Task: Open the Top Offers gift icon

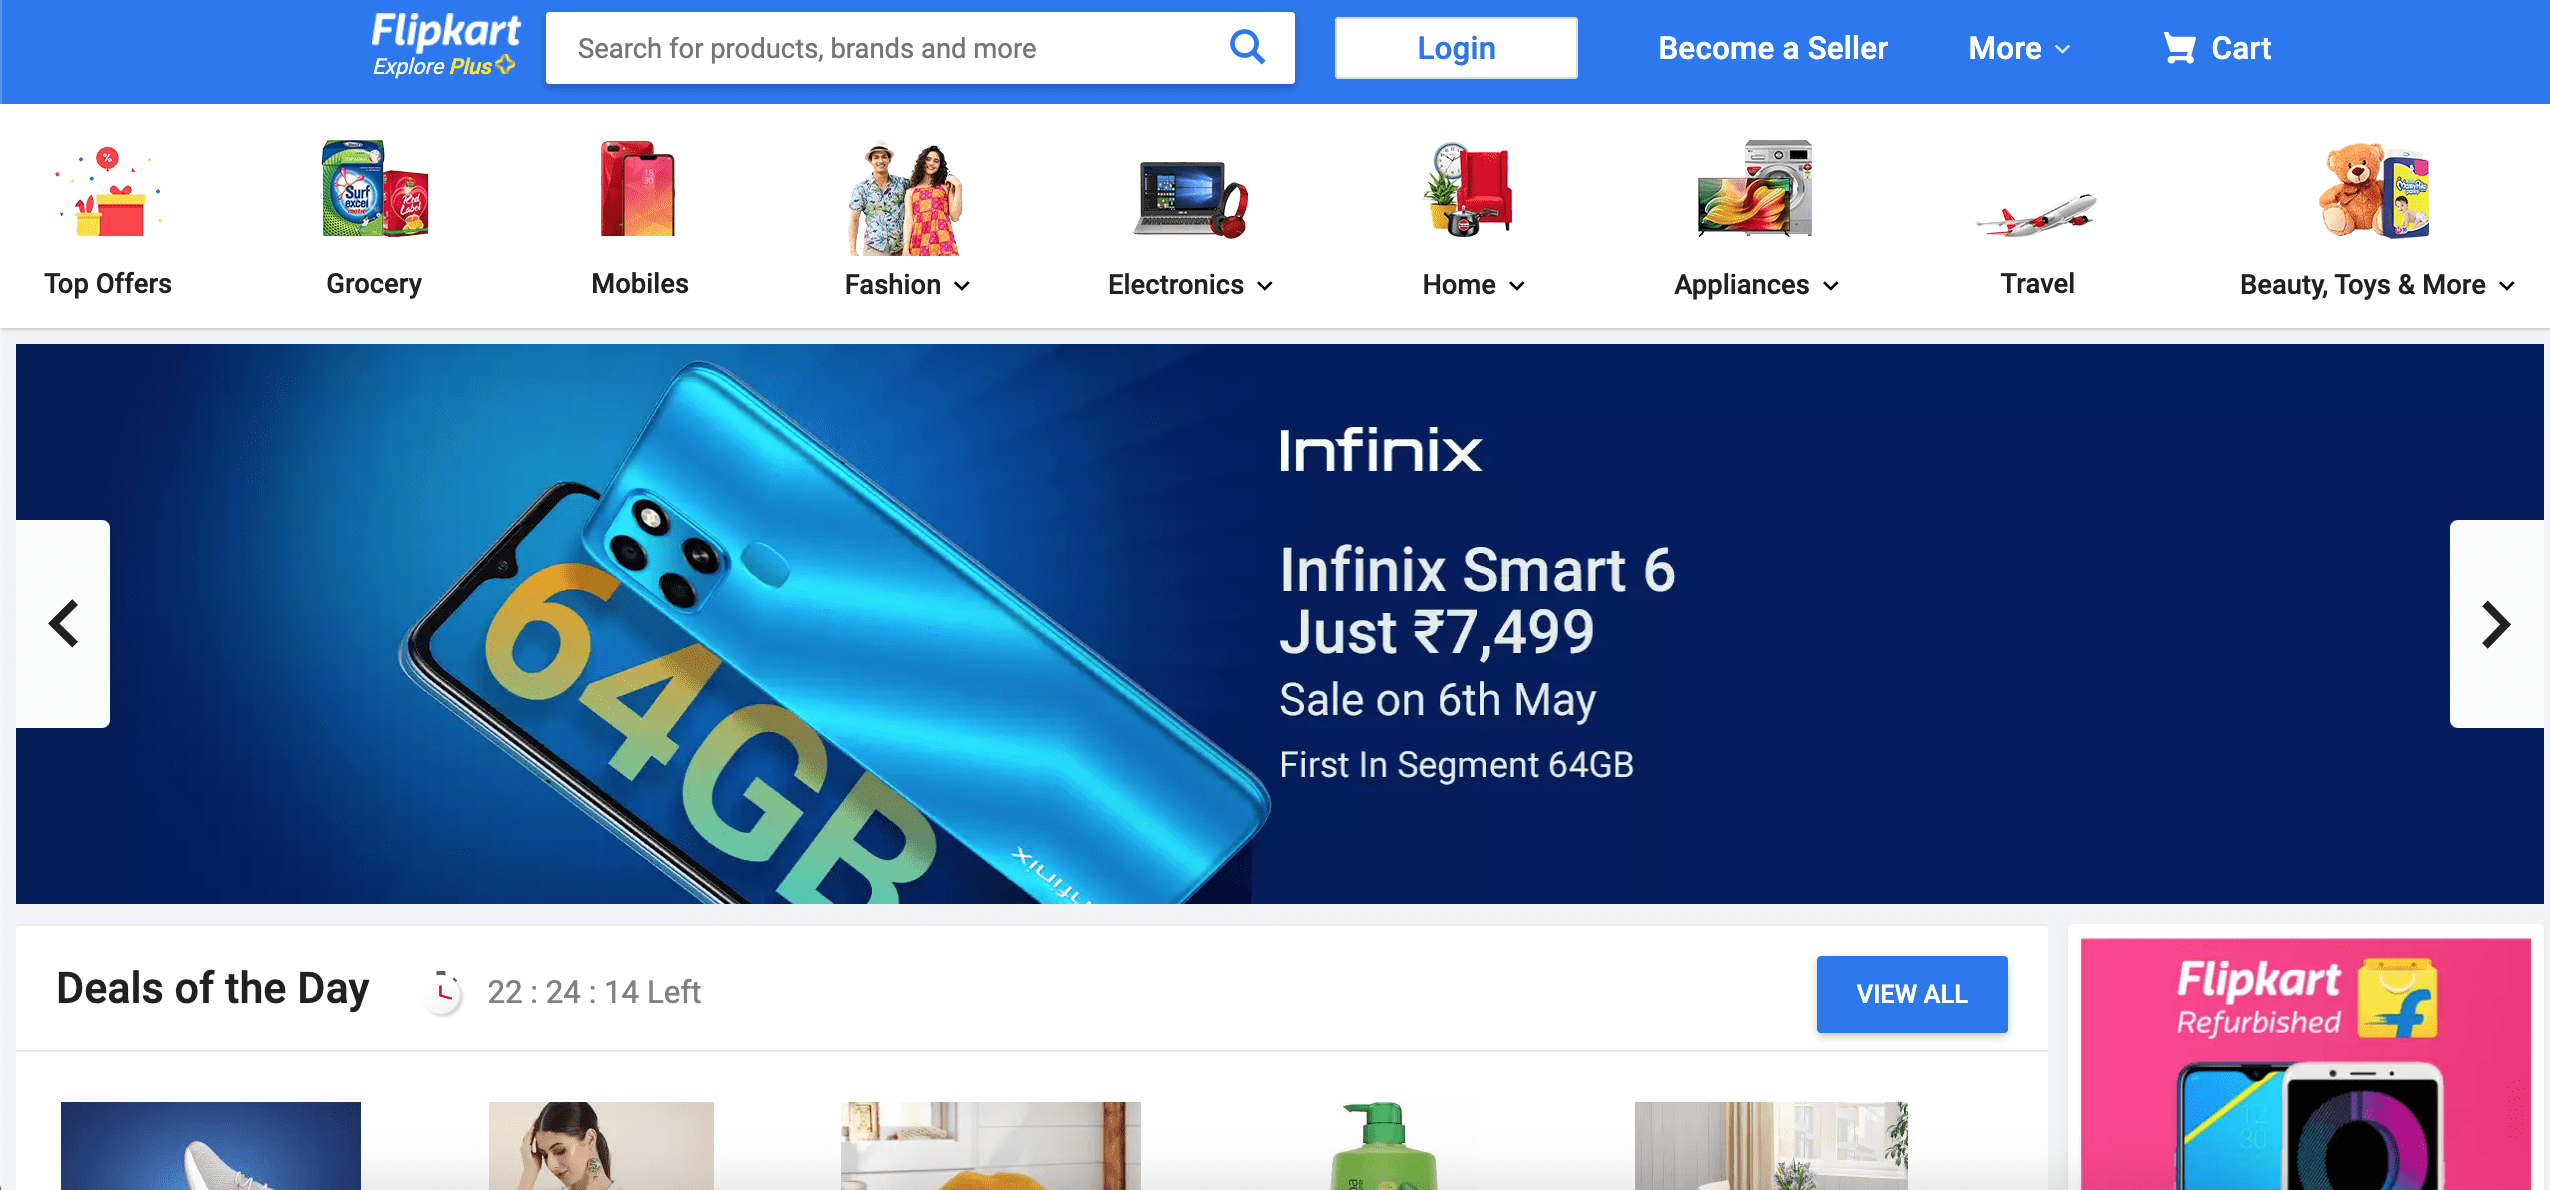Action: pyautogui.click(x=108, y=191)
